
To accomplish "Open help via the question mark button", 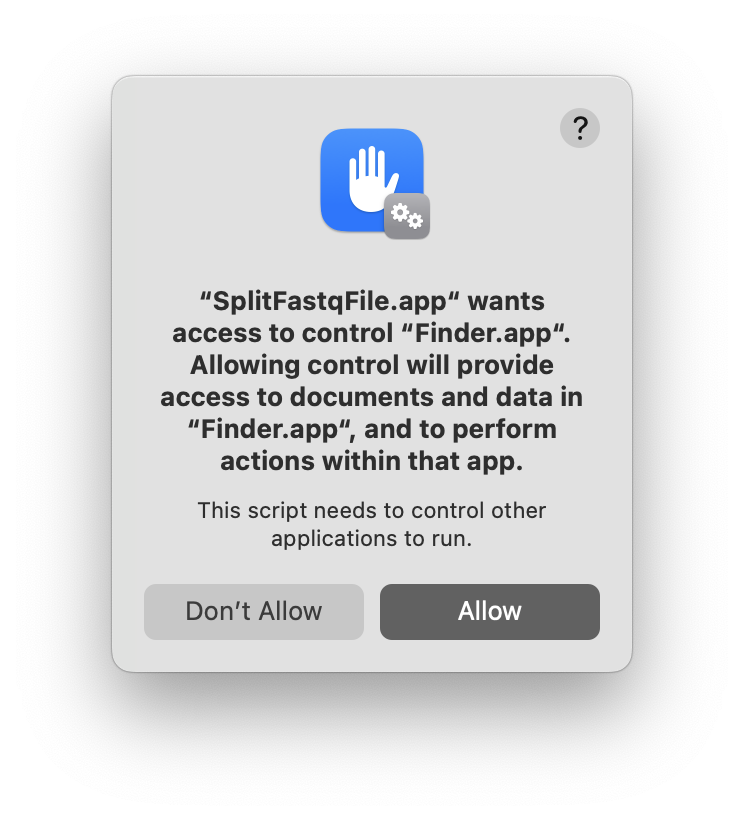I will 579,128.
